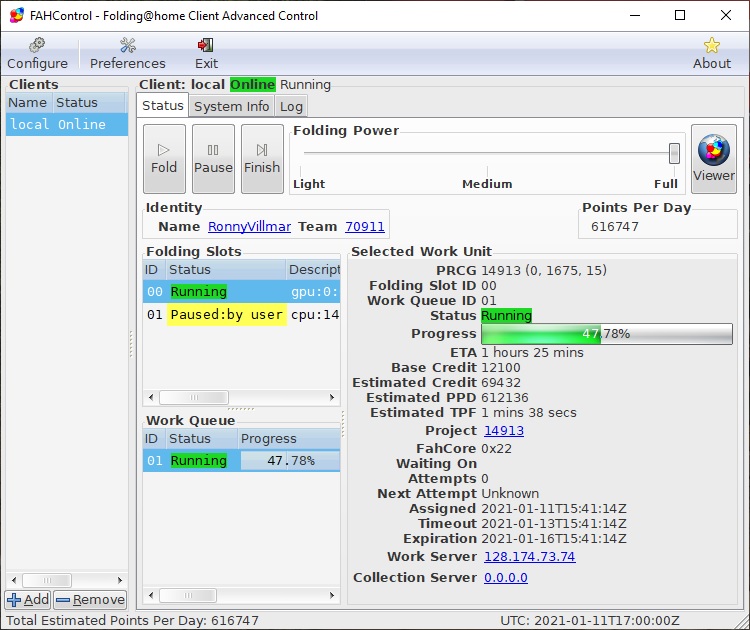
Task: Click Folding Slots scrollbar left arrow
Action: [x=151, y=397]
